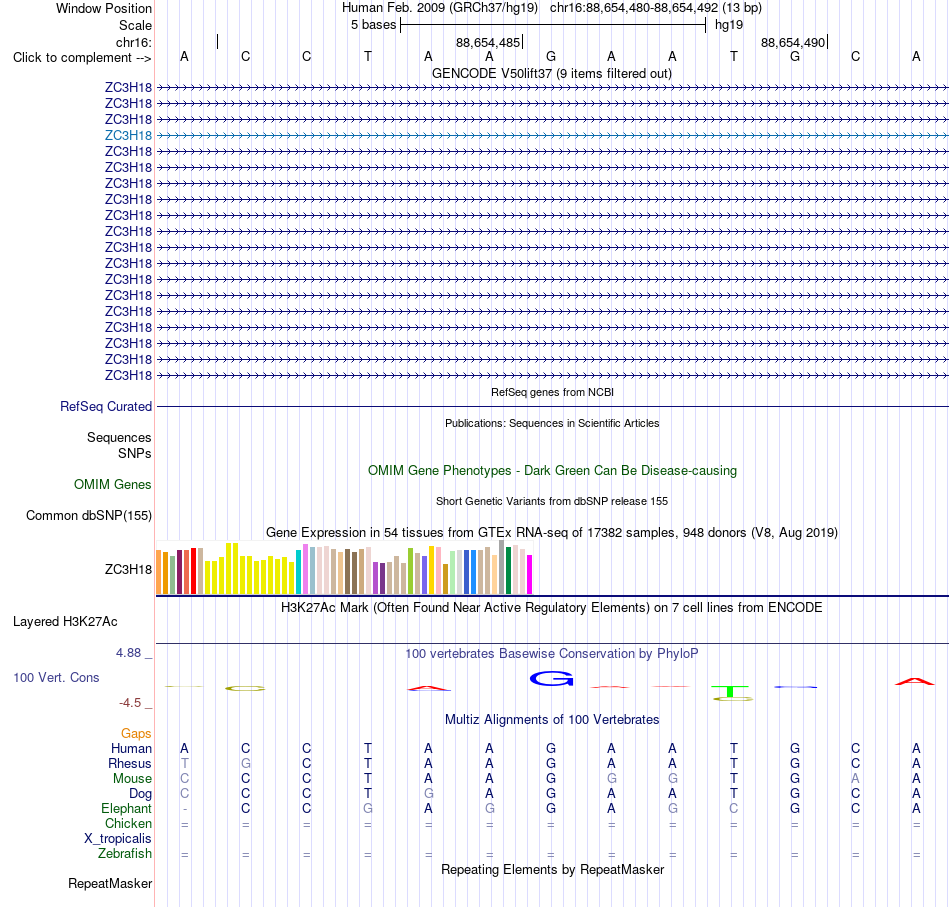Image resolution: width=950 pixels, height=907 pixels.
Task: Click the "Click to complement -->" label
Action: point(82,58)
